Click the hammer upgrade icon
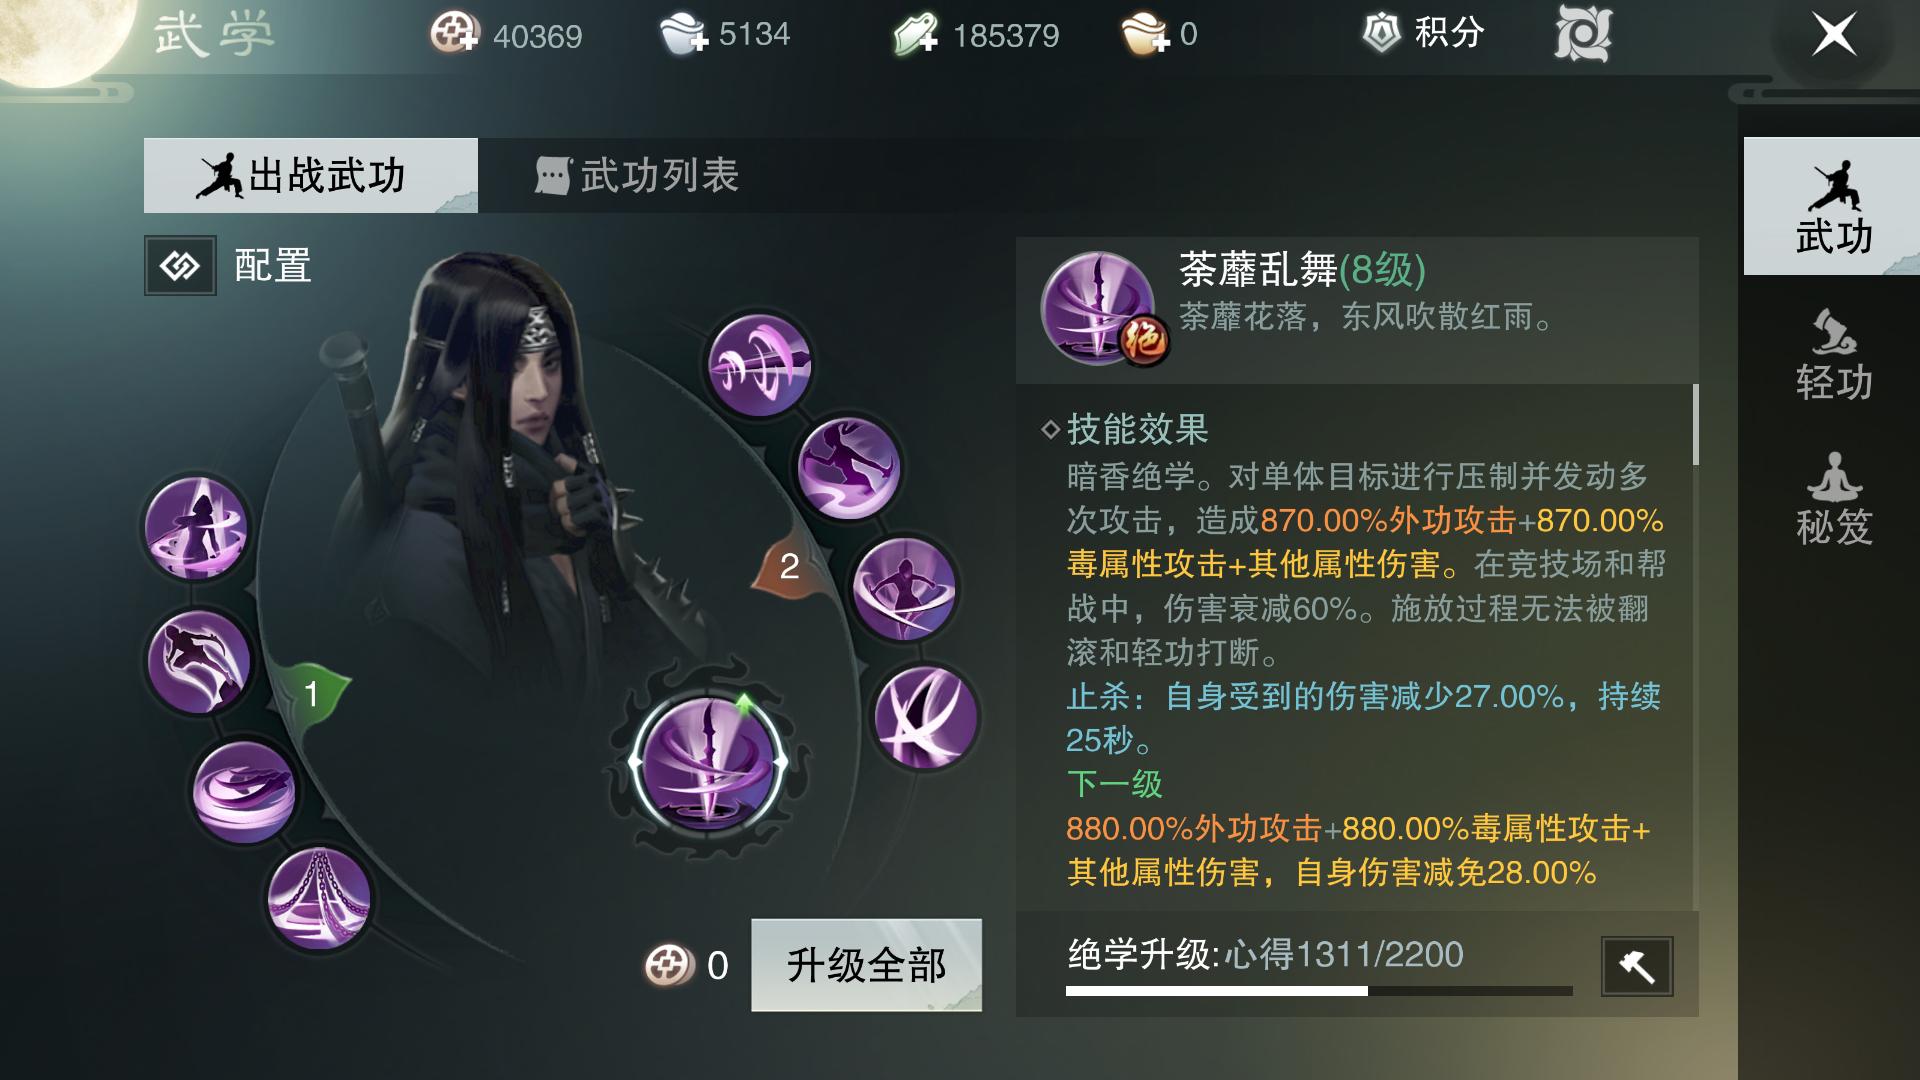Image resolution: width=1920 pixels, height=1080 pixels. (x=1636, y=966)
